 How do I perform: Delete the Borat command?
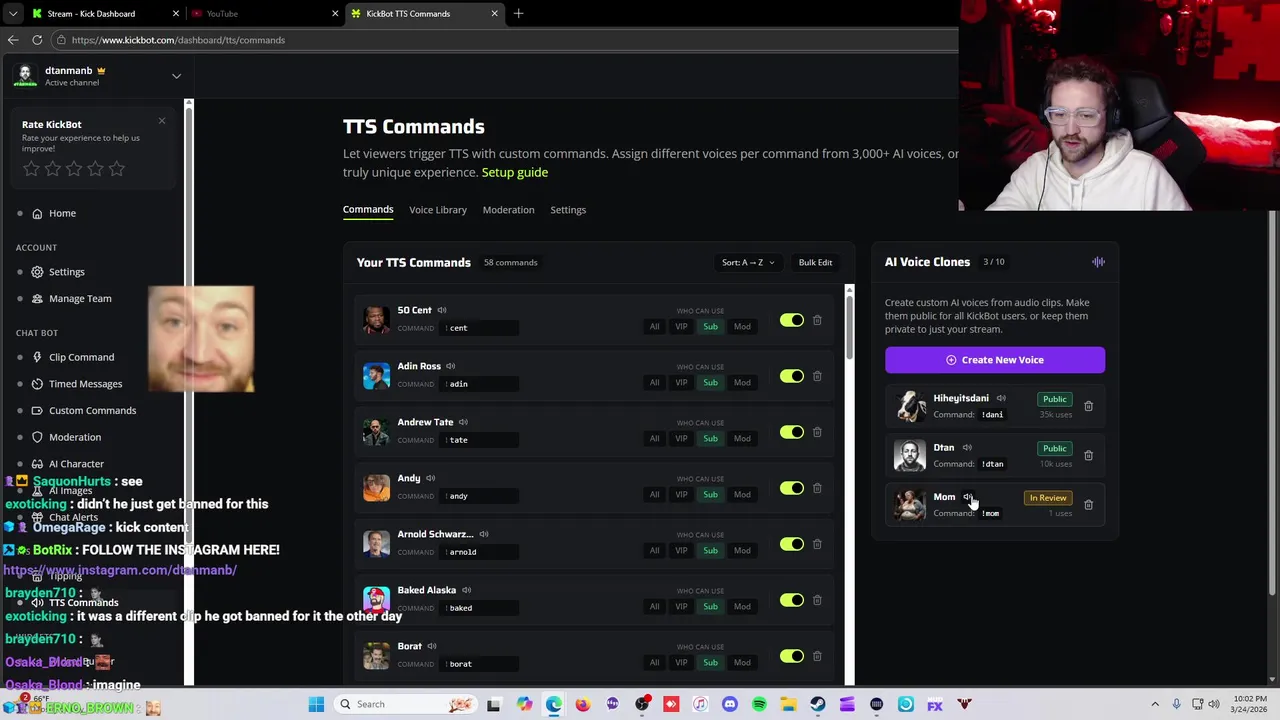click(817, 656)
